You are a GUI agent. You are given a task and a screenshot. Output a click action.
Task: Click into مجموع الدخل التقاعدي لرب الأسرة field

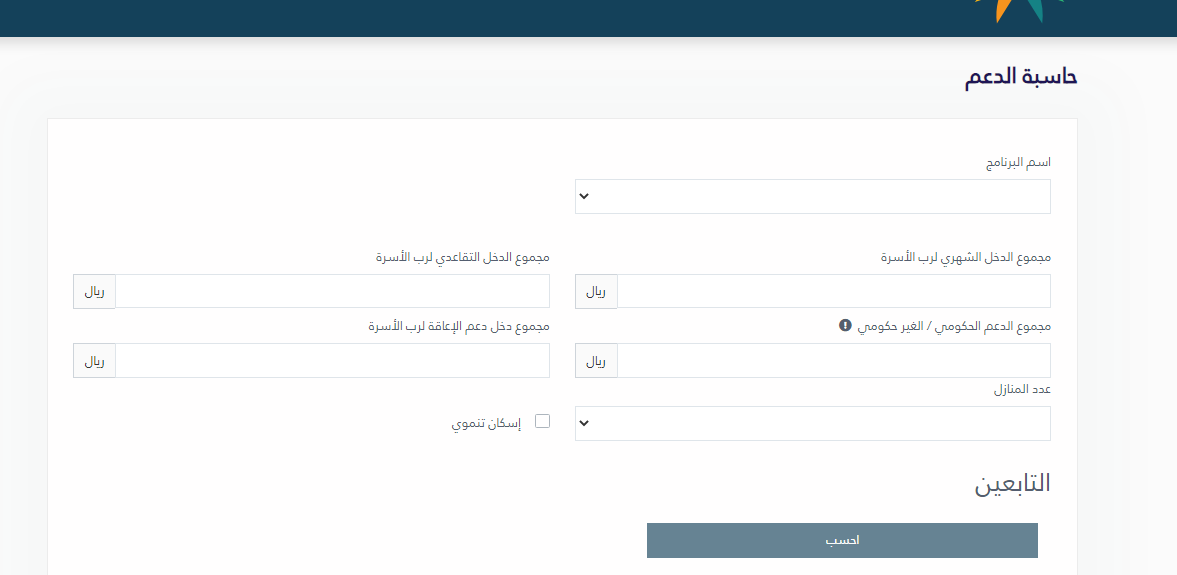click(332, 292)
